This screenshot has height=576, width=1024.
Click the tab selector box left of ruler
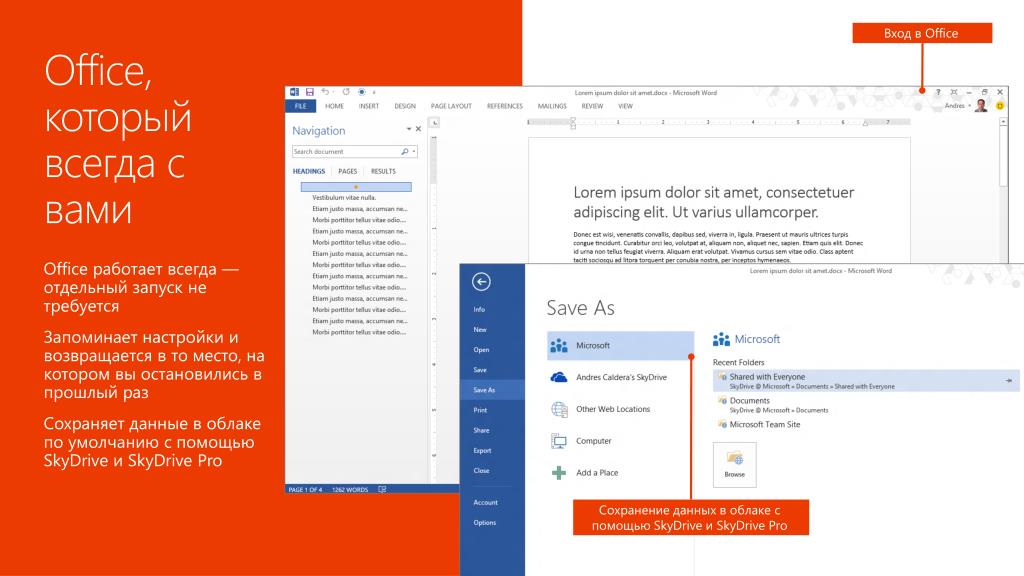coord(435,123)
